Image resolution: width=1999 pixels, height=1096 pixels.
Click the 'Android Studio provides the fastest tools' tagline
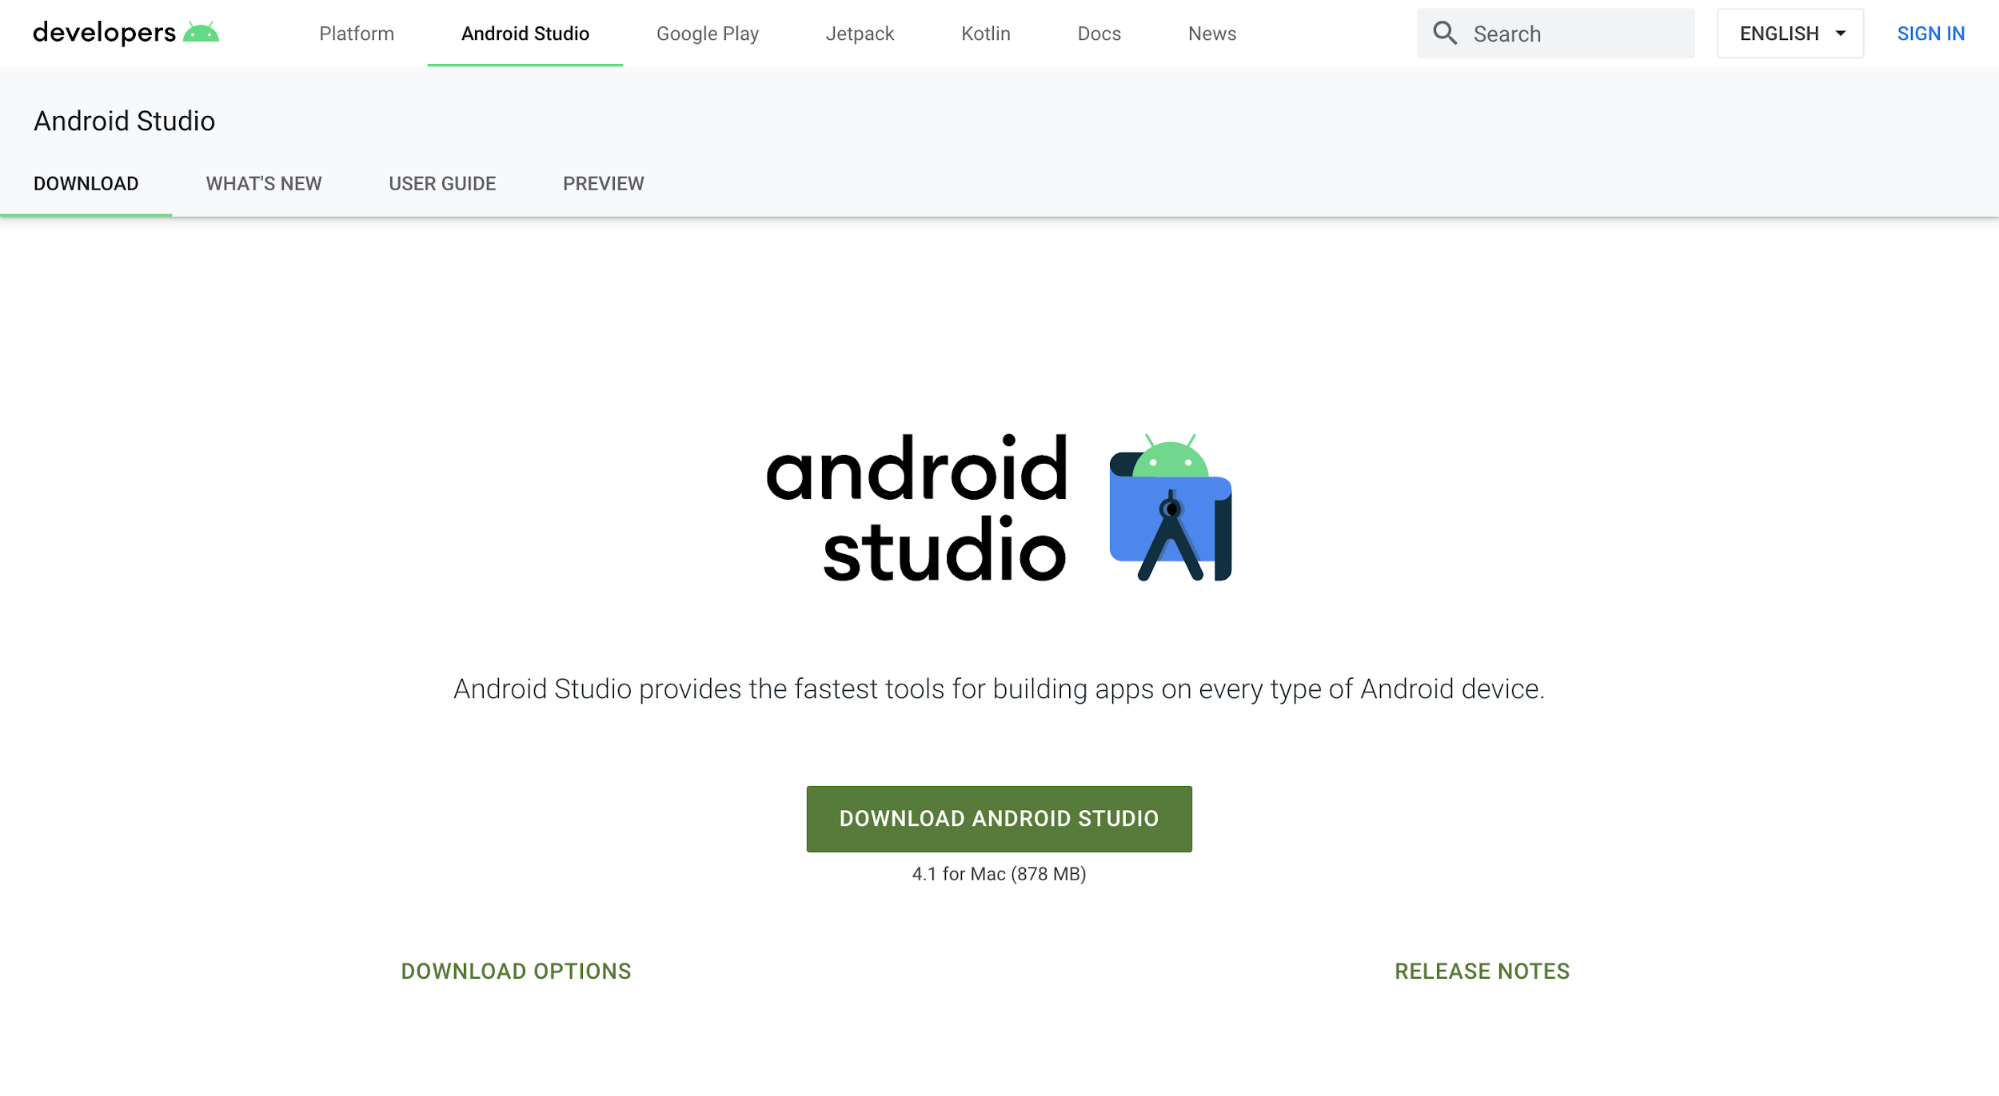(x=999, y=689)
